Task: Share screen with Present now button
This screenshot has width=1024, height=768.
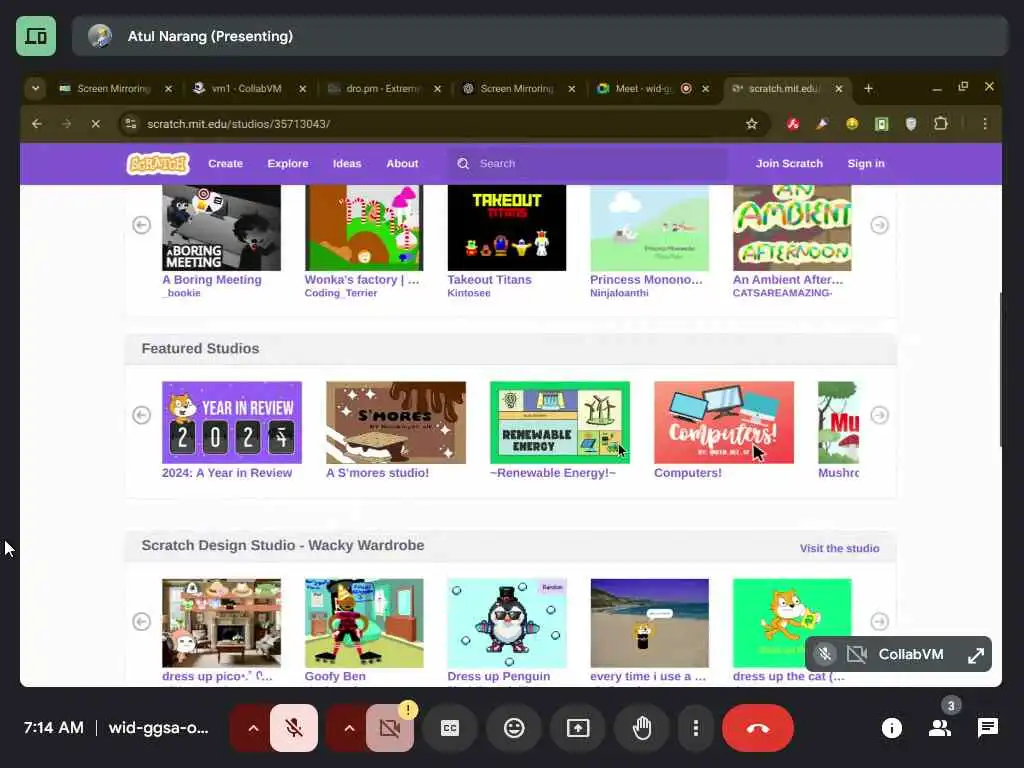Action: coord(578,728)
